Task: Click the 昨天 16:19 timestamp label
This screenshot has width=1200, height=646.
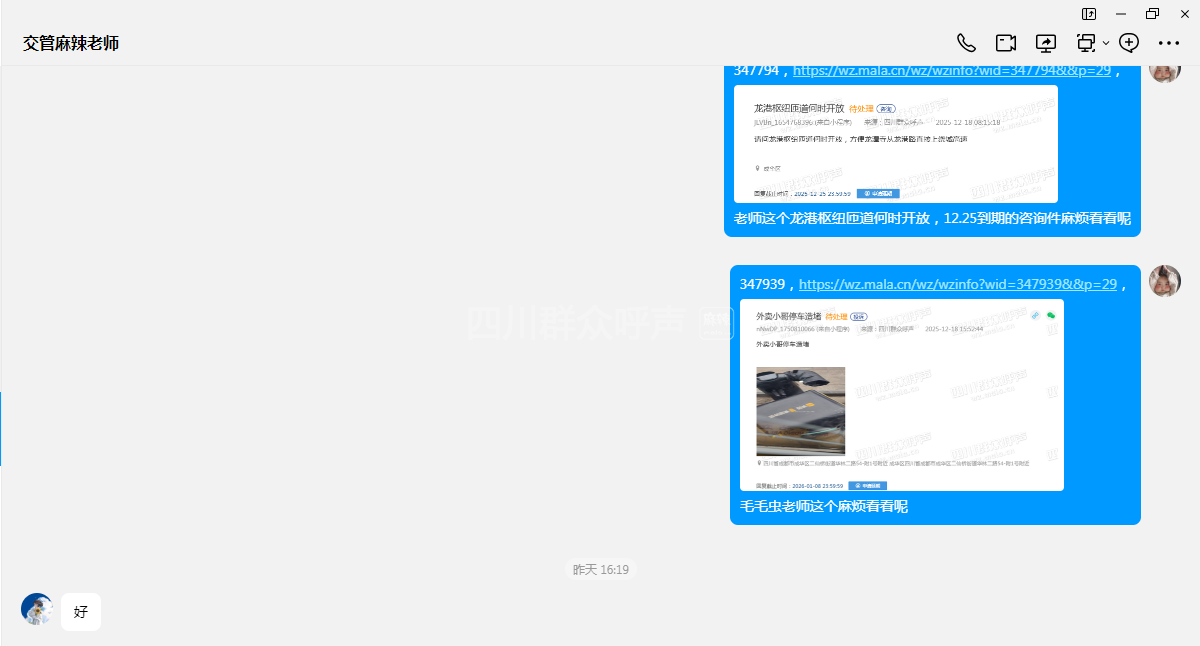Action: 600,569
